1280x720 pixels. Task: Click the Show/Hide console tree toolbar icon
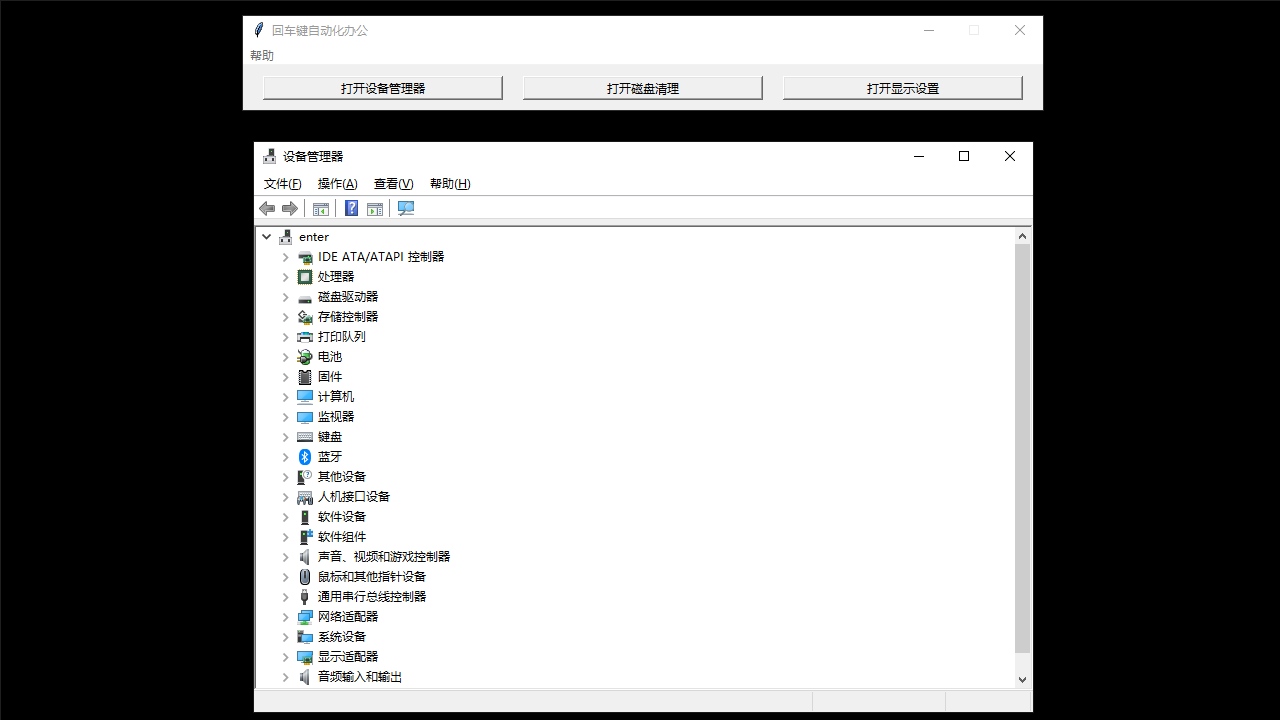pos(321,208)
